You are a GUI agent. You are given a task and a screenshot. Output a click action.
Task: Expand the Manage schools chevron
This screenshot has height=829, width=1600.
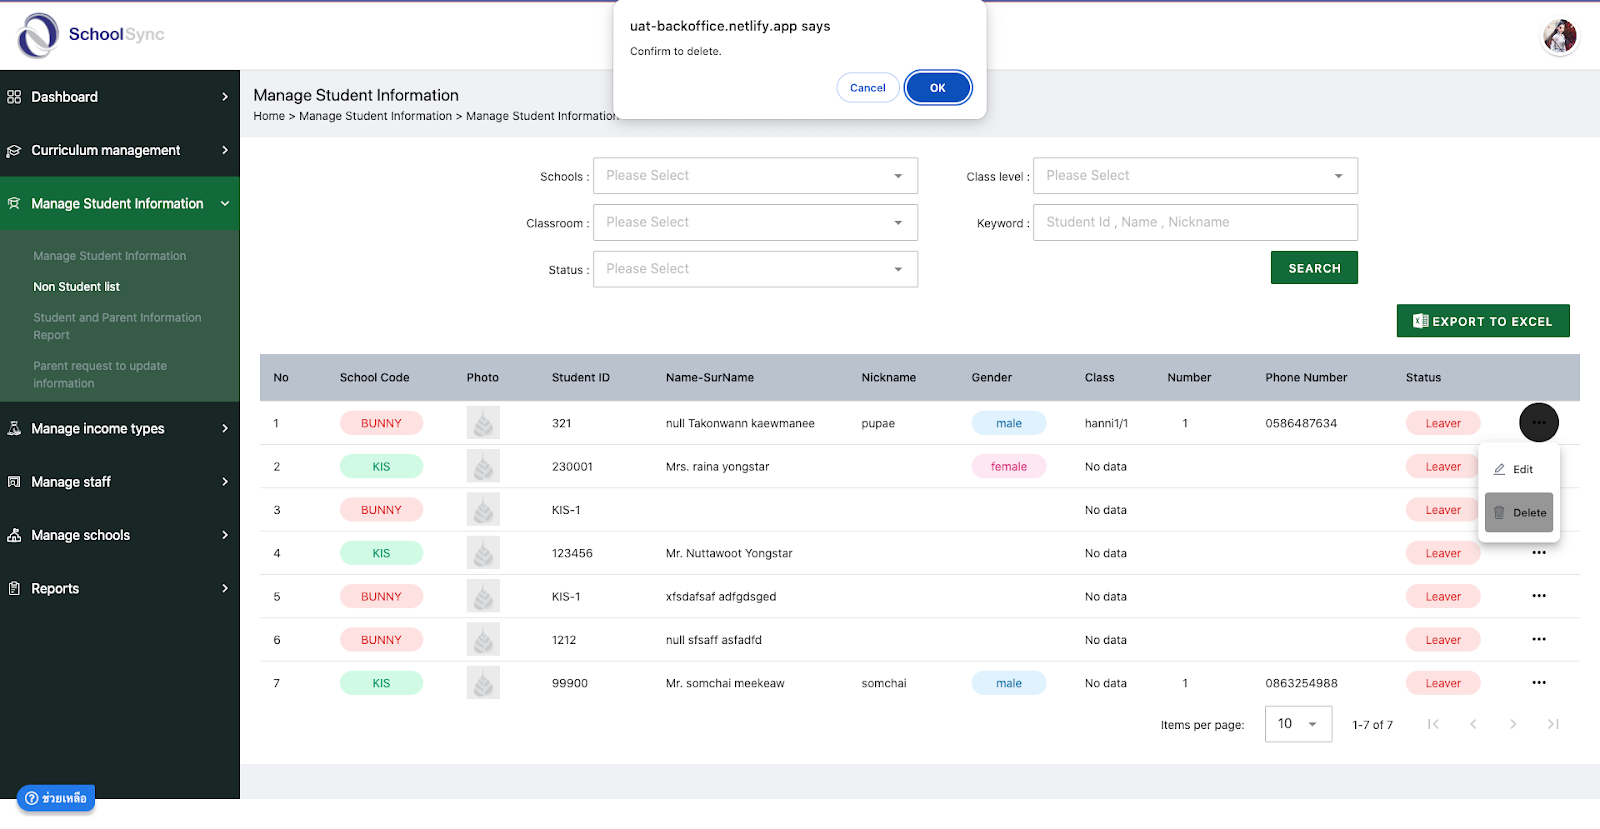pyautogui.click(x=225, y=535)
